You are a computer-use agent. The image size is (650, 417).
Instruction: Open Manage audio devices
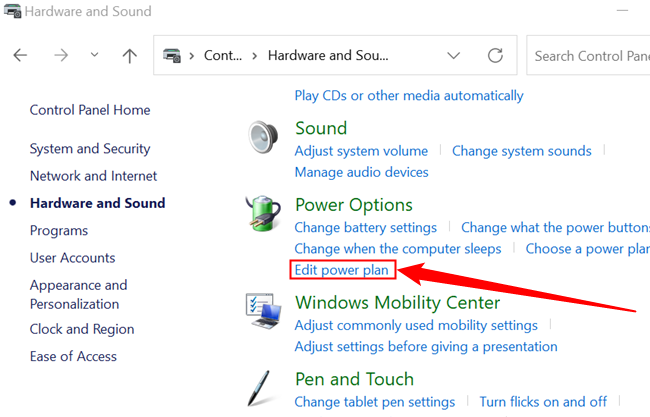coord(361,172)
